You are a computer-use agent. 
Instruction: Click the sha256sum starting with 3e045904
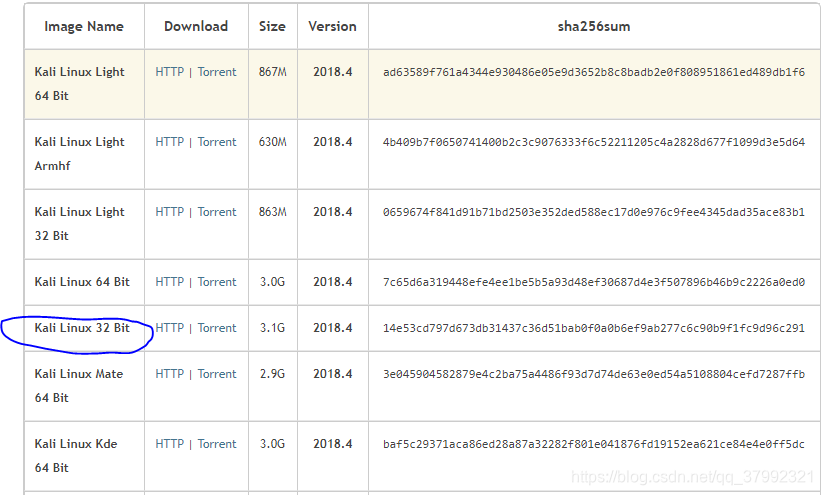point(594,374)
